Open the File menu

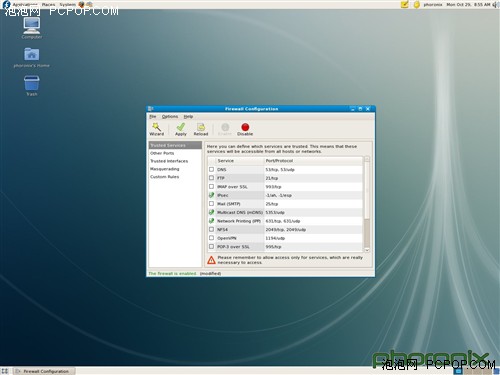tap(153, 116)
